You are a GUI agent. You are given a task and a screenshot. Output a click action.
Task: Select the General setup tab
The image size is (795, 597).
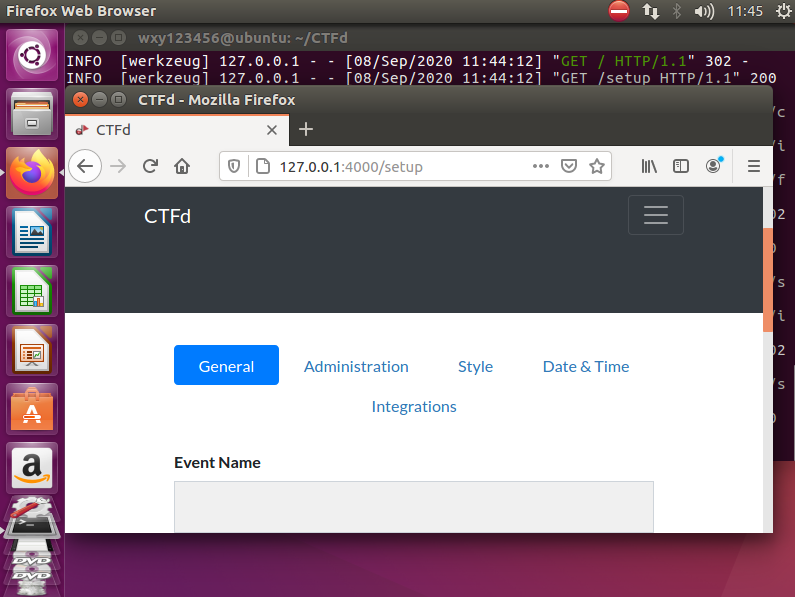(x=226, y=365)
